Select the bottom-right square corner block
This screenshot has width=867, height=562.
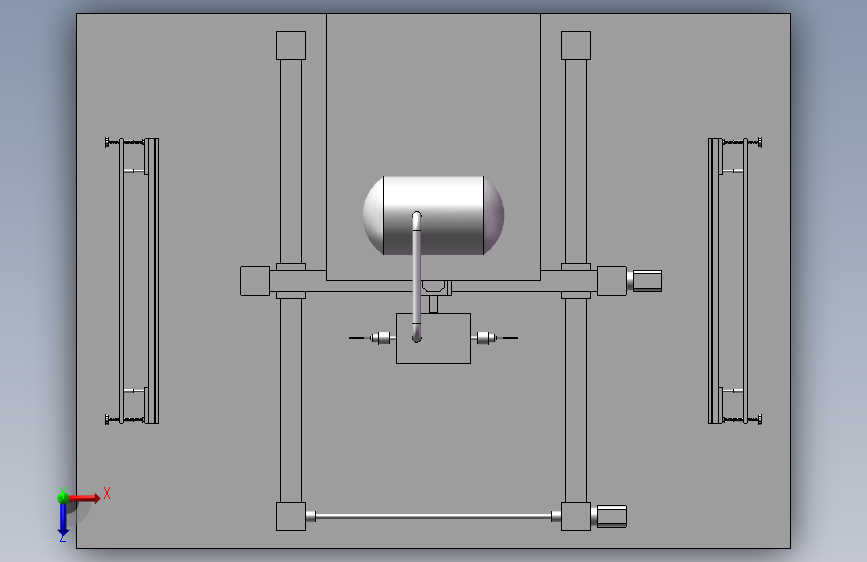(x=576, y=517)
